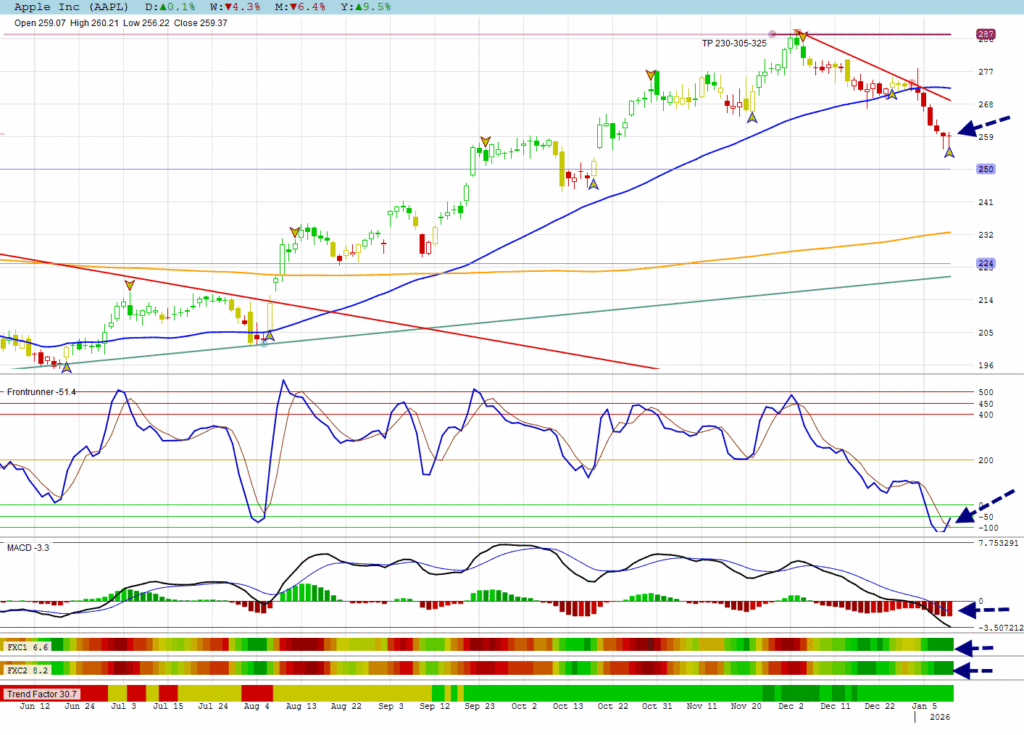The image size is (1024, 735).
Task: Click the FXC1 6.6 indicator label
Action: tap(26, 647)
